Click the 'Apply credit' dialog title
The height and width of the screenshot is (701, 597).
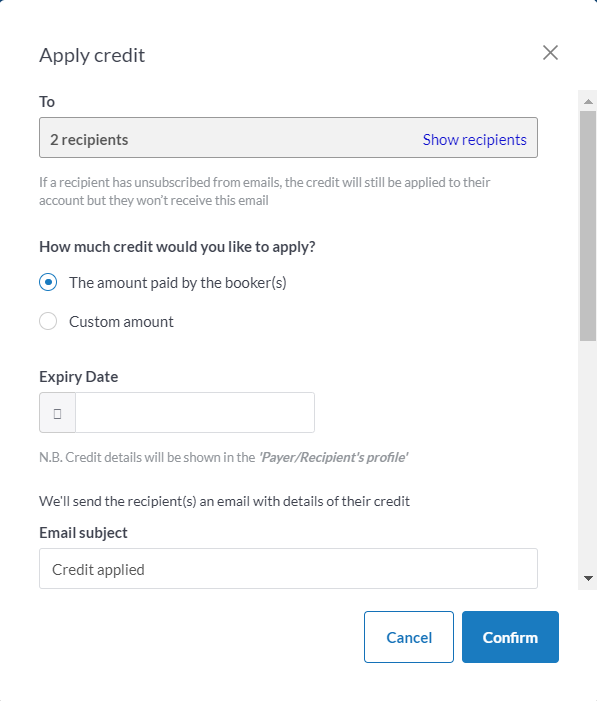point(92,55)
